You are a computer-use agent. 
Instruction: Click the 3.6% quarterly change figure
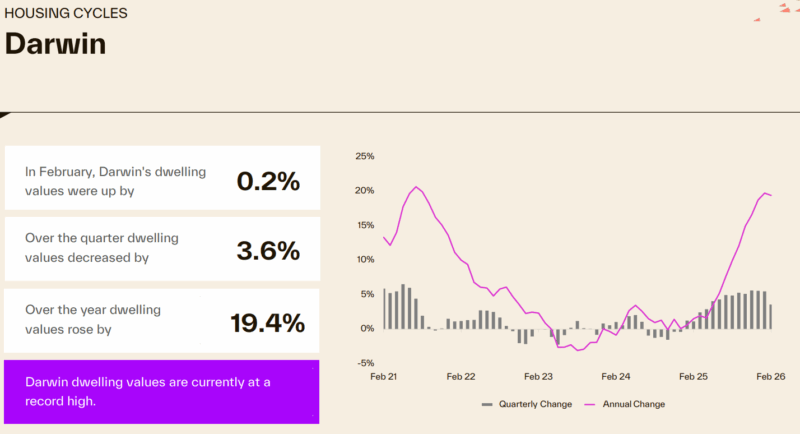coord(268,251)
